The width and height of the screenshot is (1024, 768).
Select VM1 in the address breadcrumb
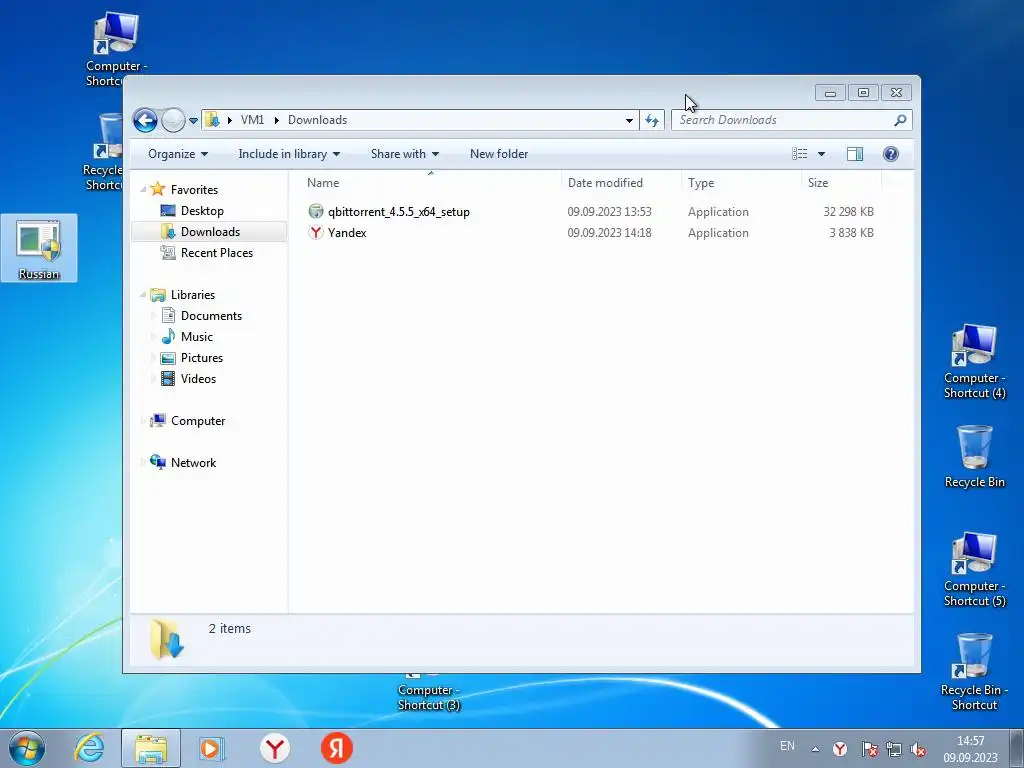pos(252,120)
